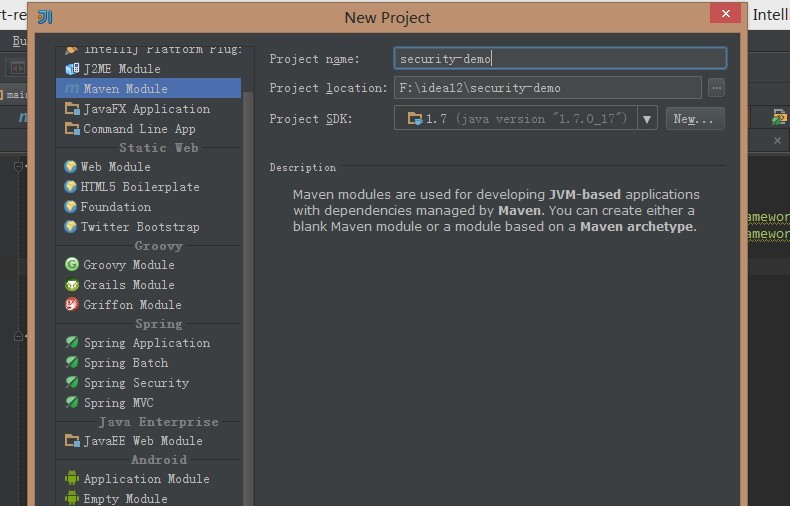Select Grails Module type
Viewport: 790px width, 506px height.
149,285
